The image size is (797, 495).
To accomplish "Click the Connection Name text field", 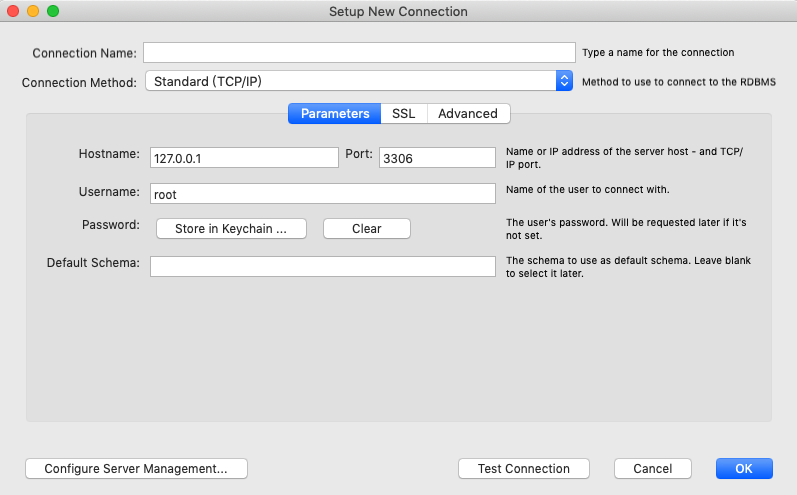I will 360,52.
